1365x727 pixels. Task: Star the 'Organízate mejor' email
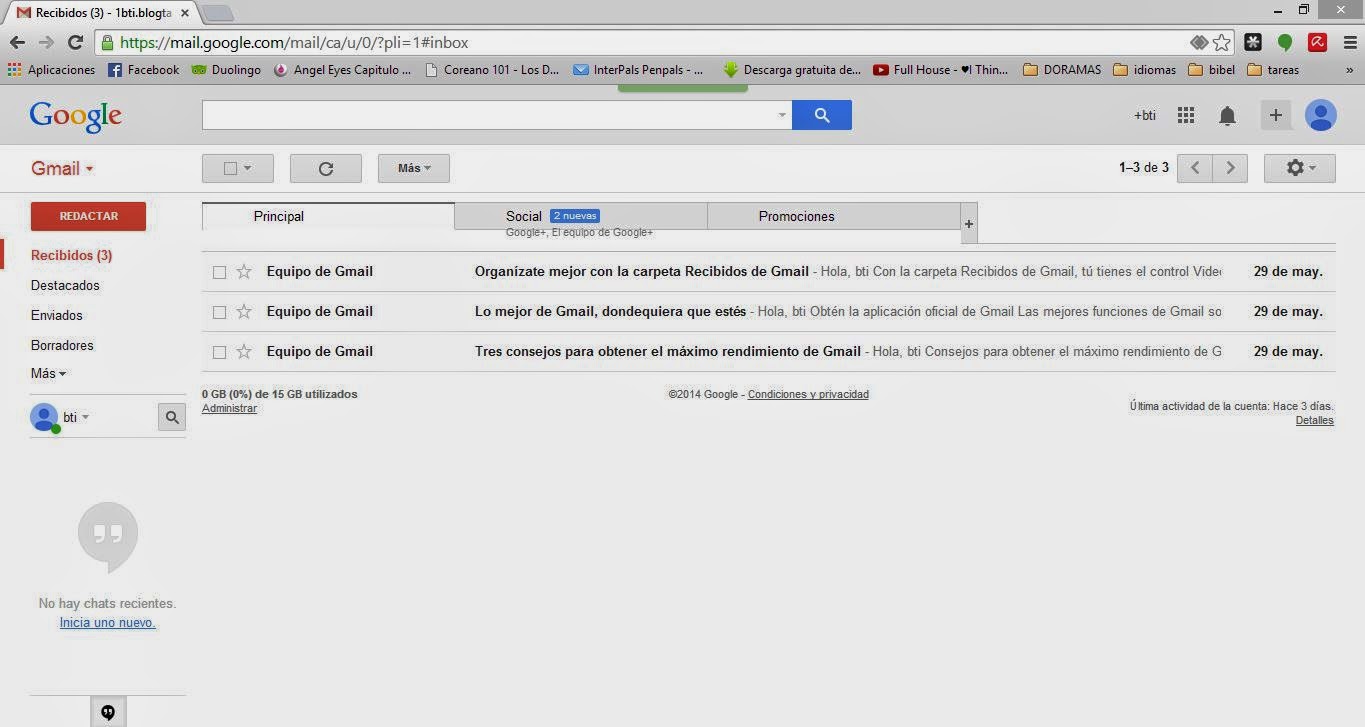(243, 271)
